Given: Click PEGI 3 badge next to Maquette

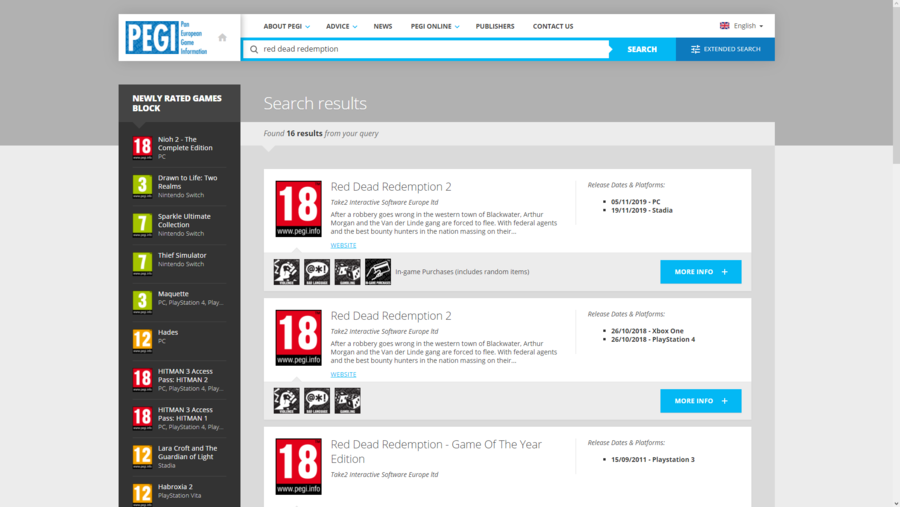Looking at the screenshot, I should click(x=142, y=302).
